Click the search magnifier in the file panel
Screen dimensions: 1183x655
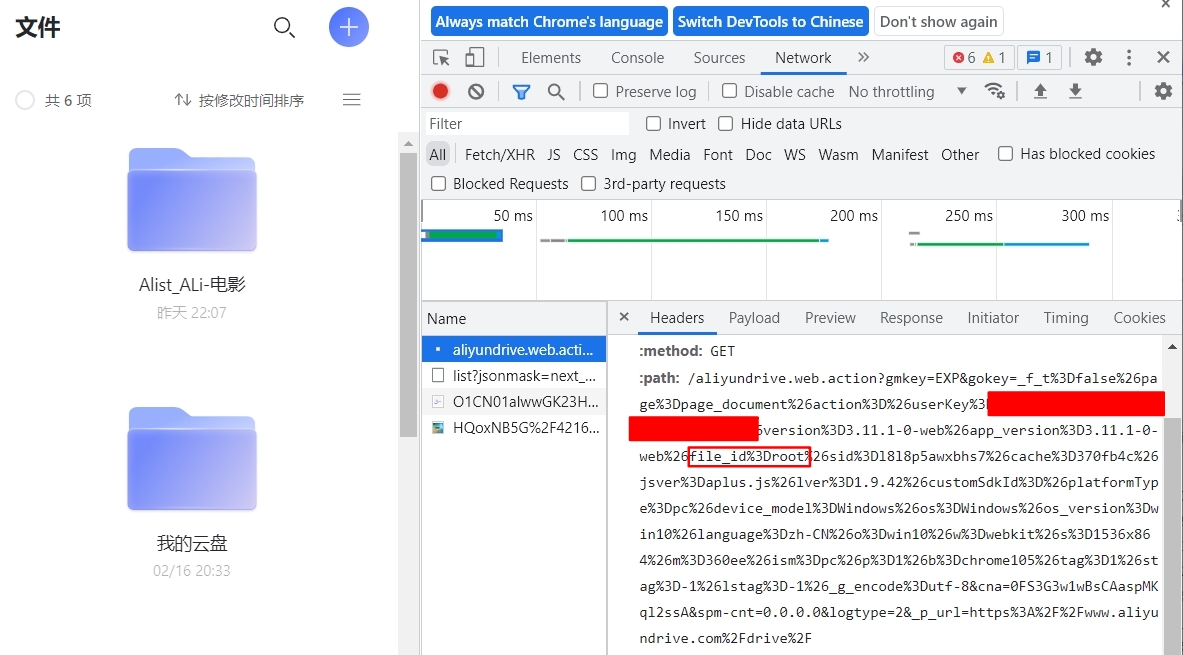point(284,28)
